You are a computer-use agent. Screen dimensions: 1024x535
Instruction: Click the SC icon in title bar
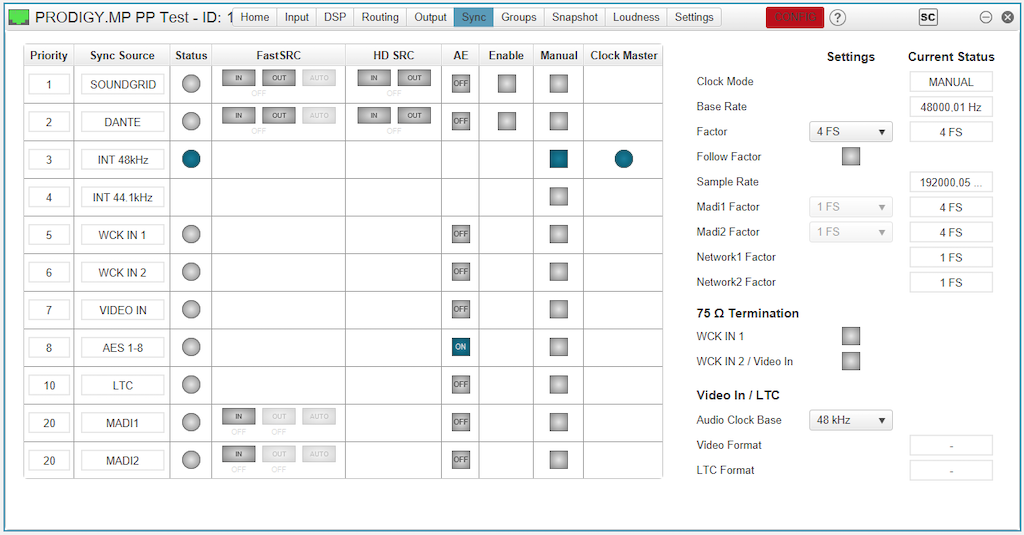928,17
